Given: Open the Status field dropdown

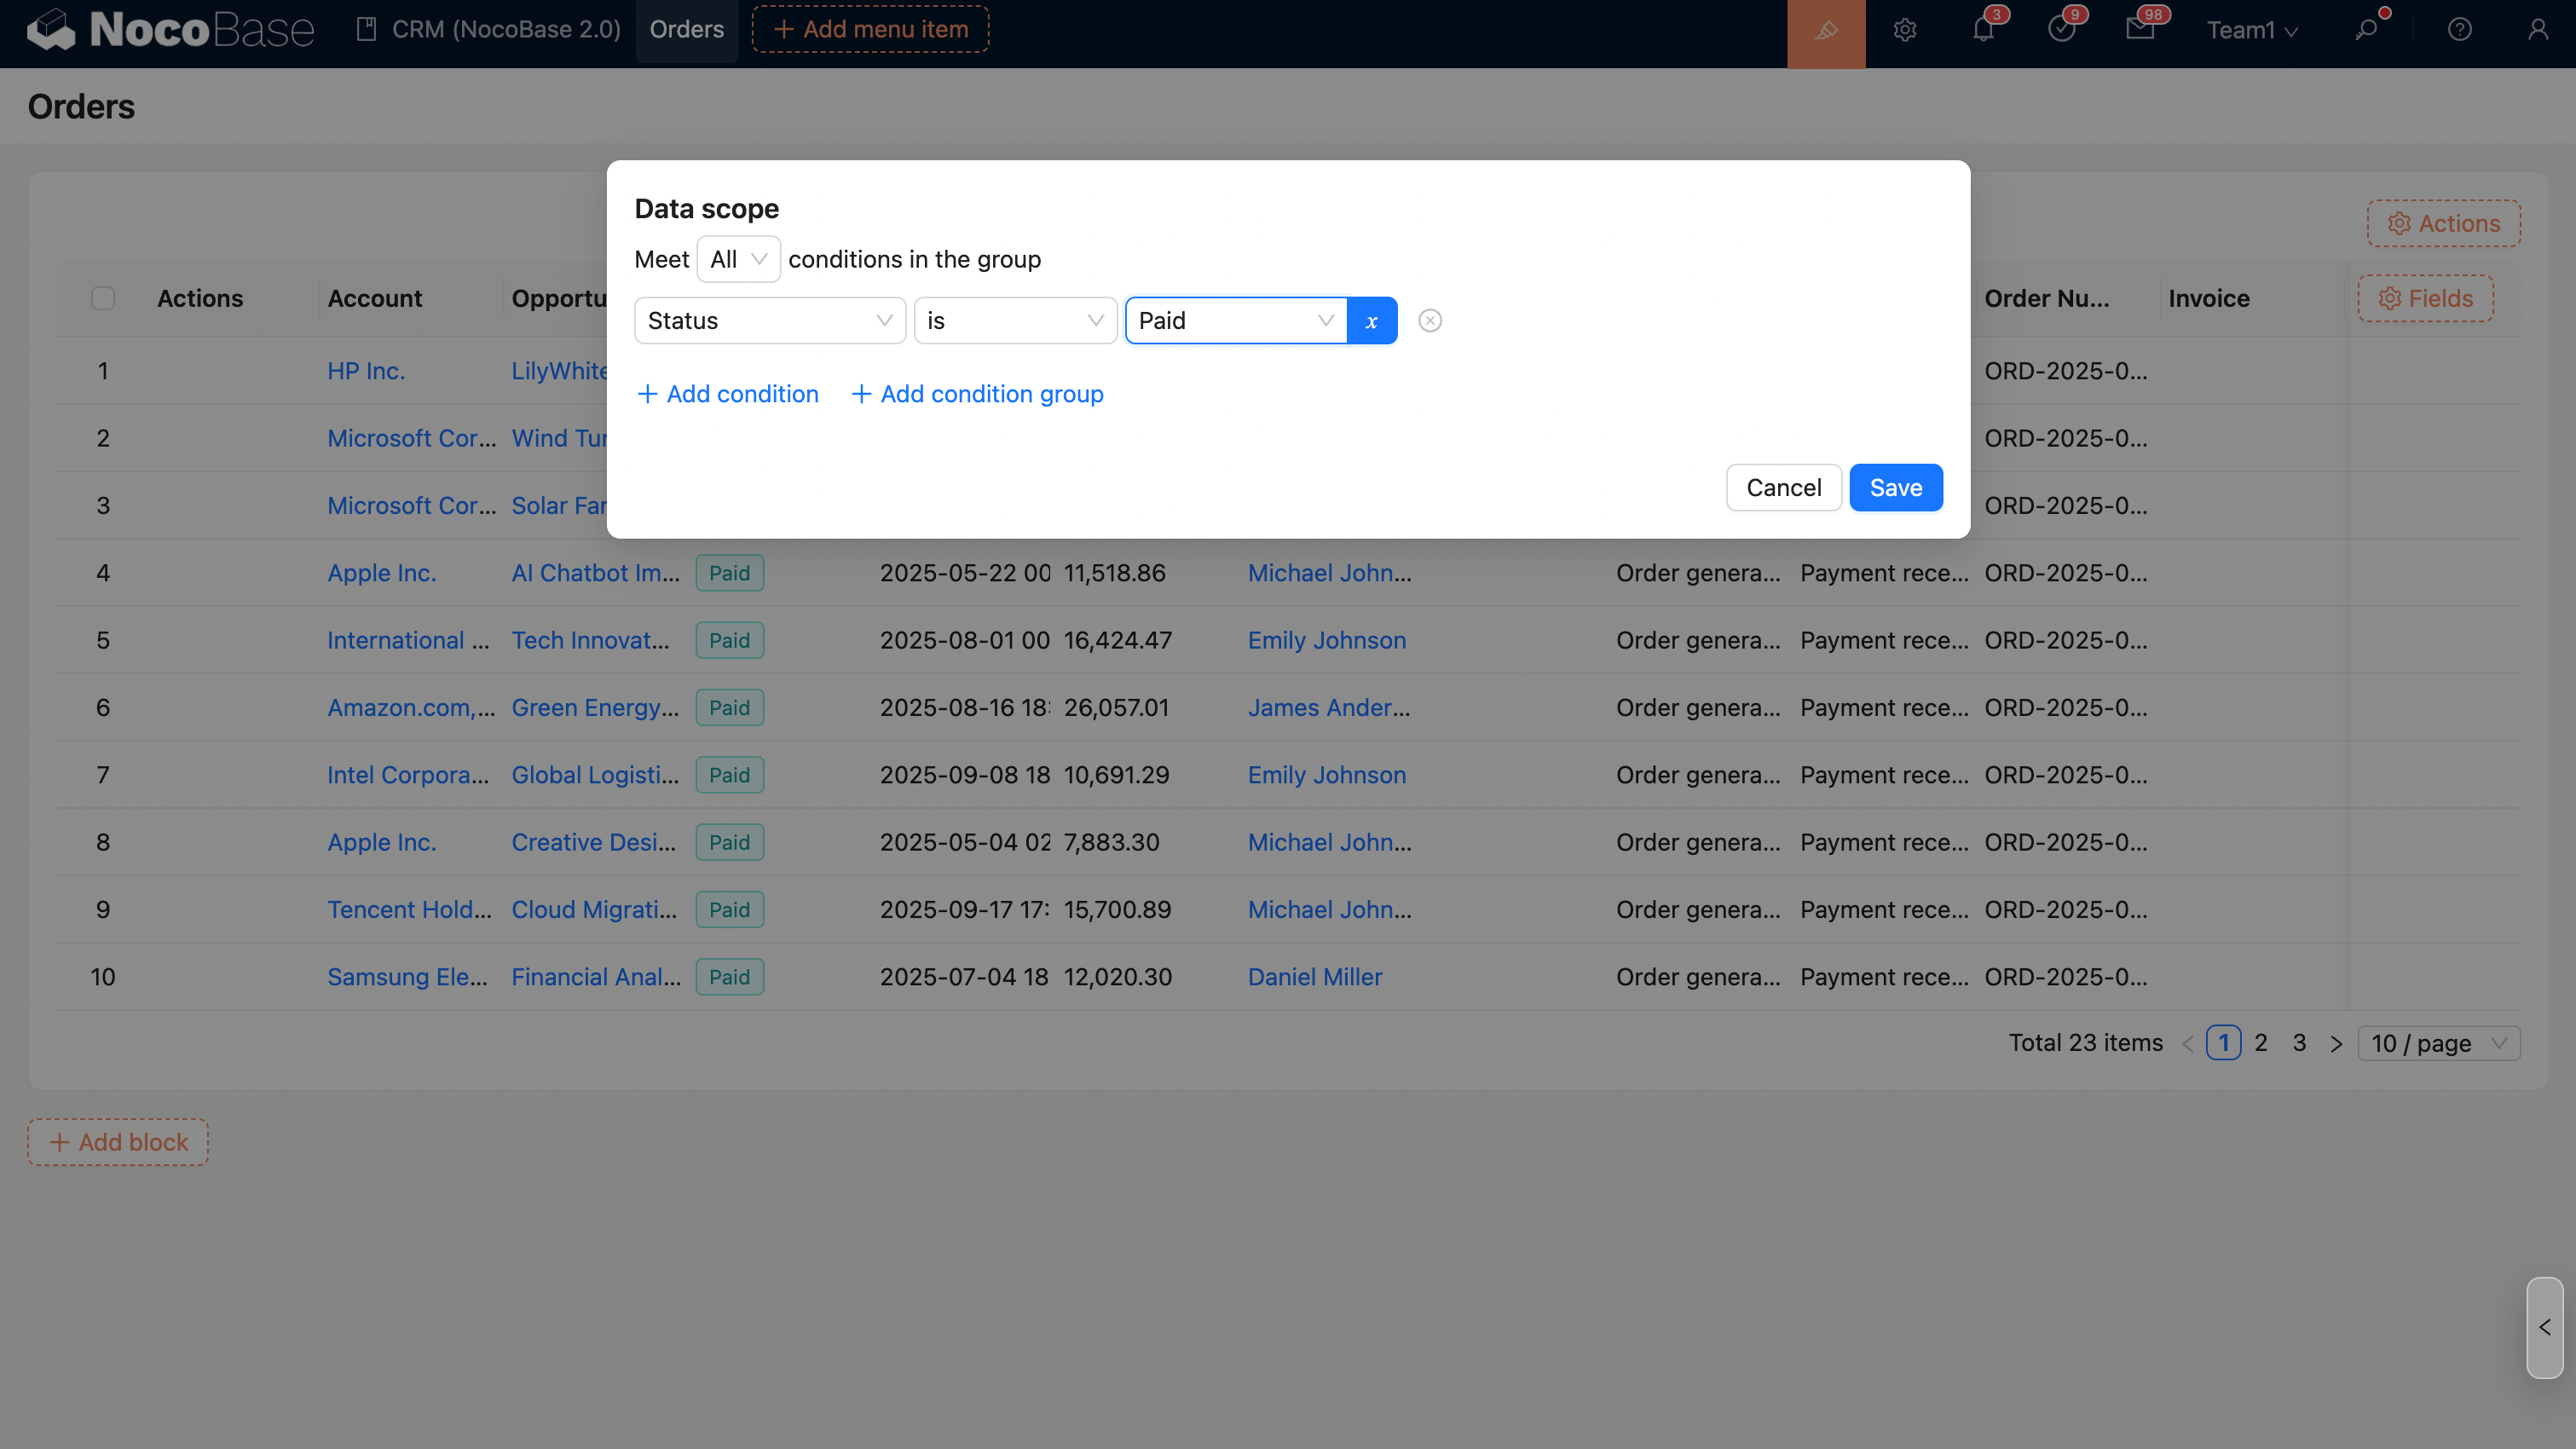Looking at the screenshot, I should [x=769, y=321].
